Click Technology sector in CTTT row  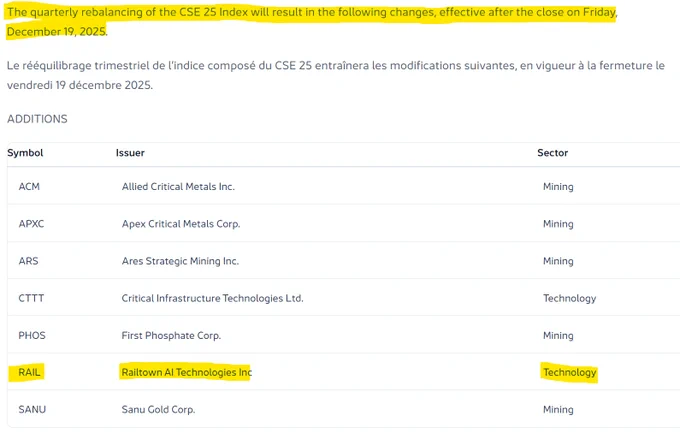point(570,298)
